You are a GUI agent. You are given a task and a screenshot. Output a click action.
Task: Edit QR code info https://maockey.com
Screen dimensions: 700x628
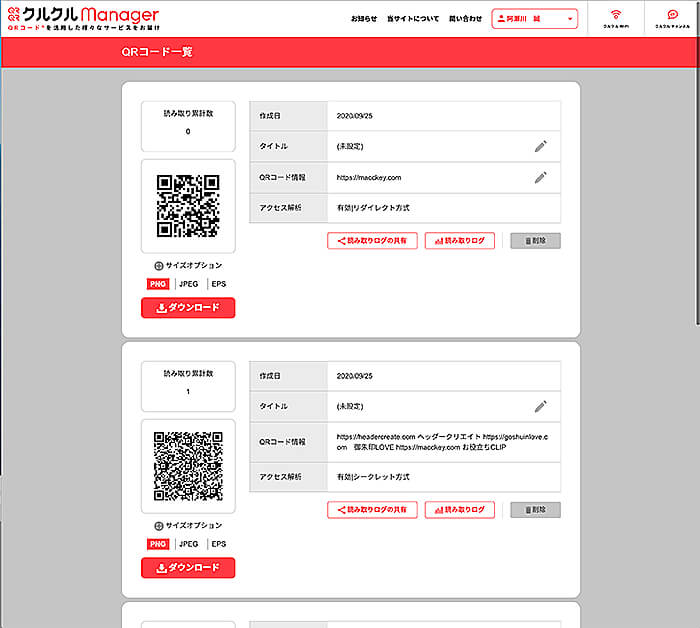point(540,178)
